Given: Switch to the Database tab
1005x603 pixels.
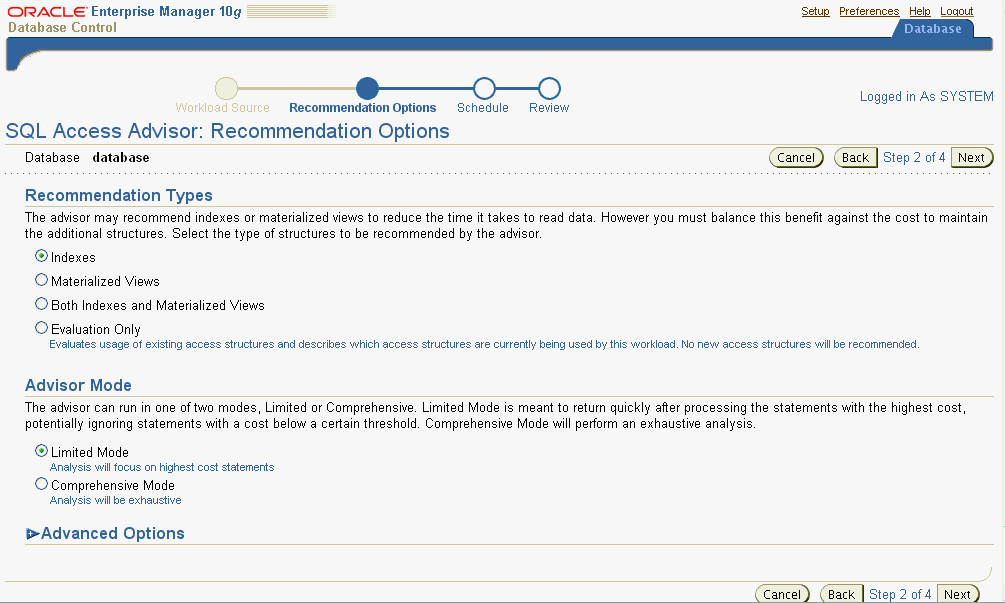Looking at the screenshot, I should tap(932, 29).
